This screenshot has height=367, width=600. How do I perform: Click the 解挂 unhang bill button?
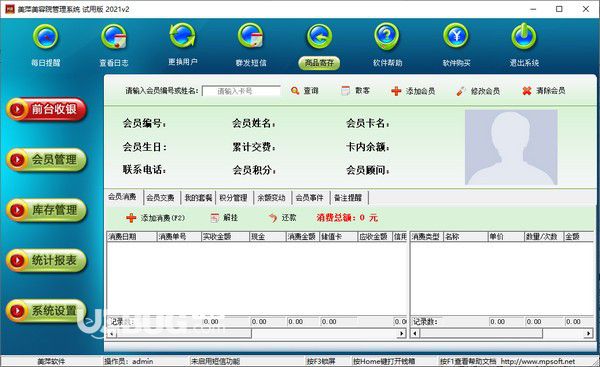tap(225, 218)
